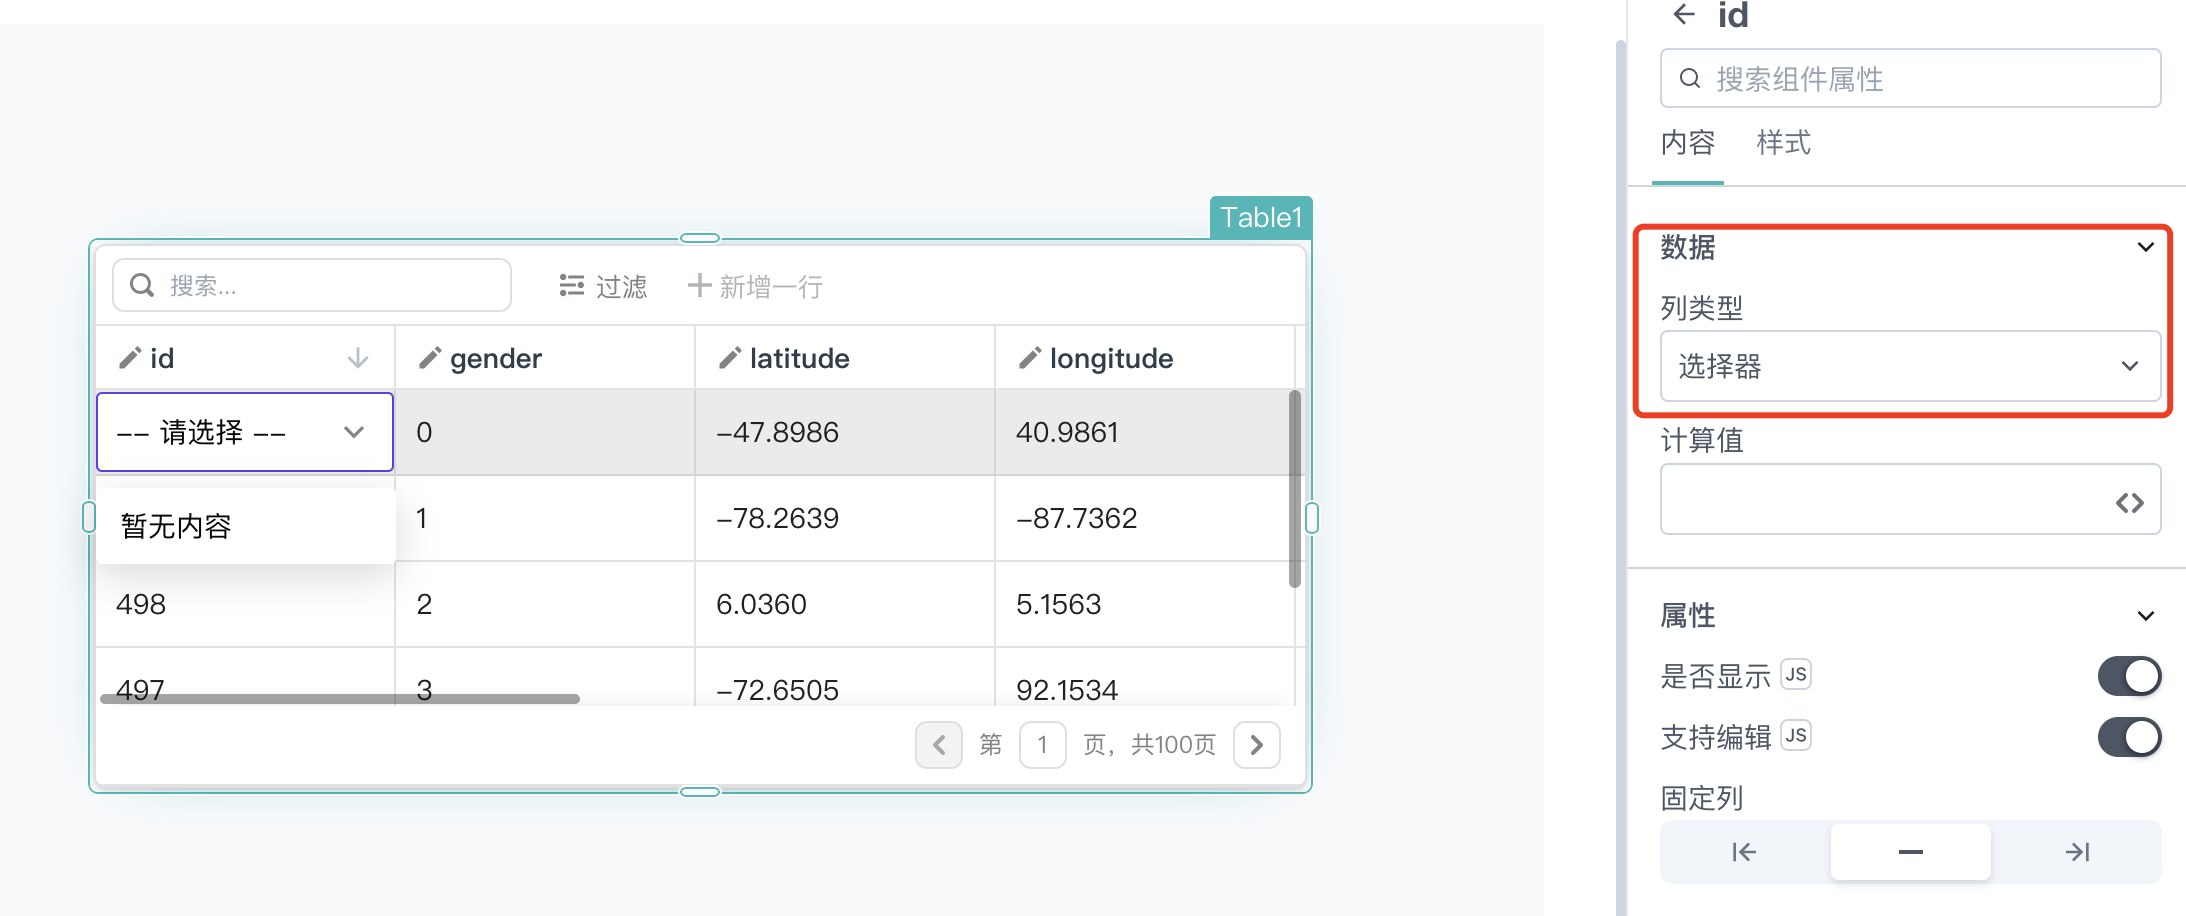Click 新增一行 to add a row
The height and width of the screenshot is (916, 2186).
click(x=756, y=287)
